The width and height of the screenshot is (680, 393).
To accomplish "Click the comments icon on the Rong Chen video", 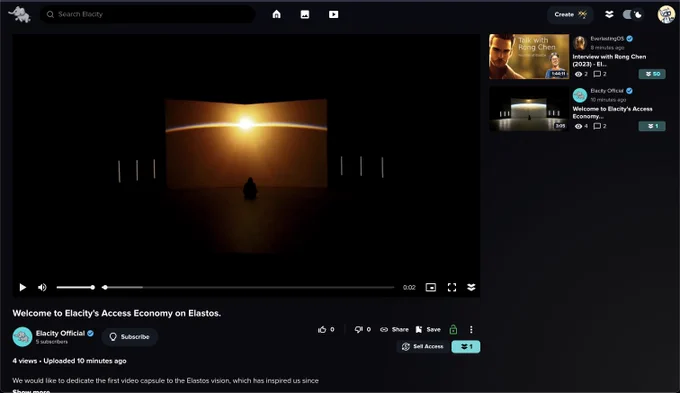I will click(x=597, y=74).
